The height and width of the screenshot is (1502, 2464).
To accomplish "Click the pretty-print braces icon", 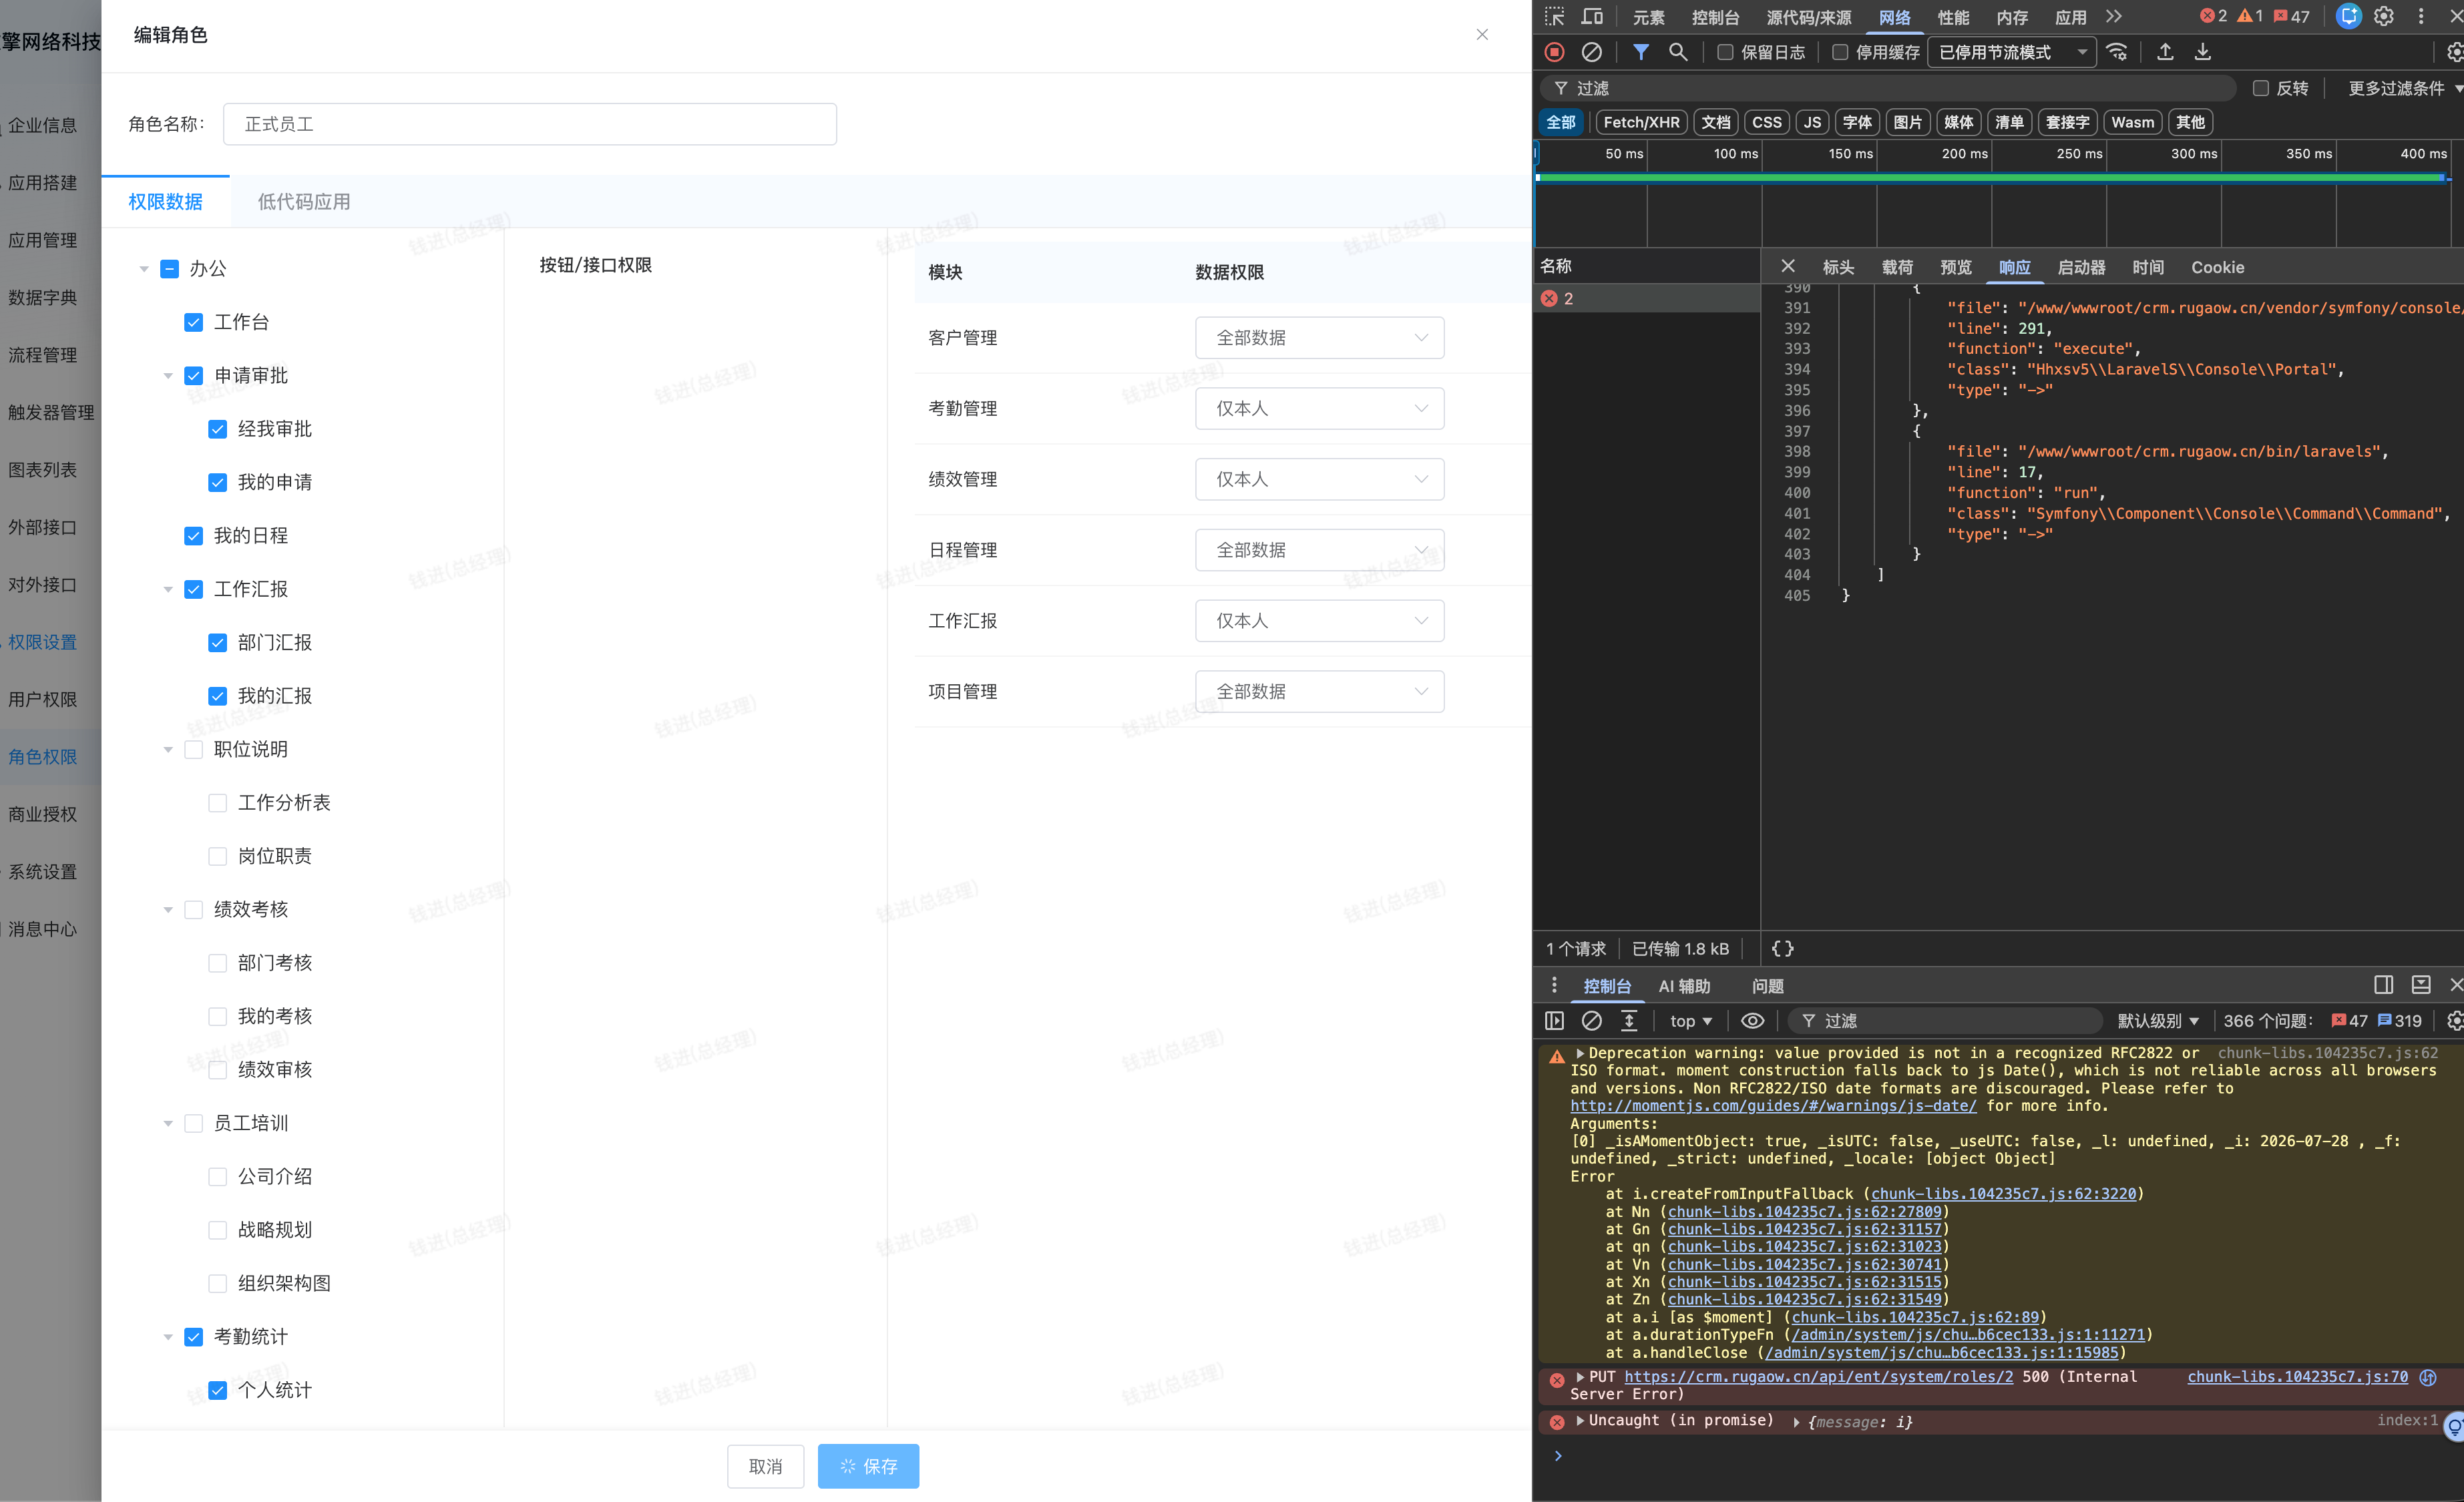I will (x=1783, y=948).
